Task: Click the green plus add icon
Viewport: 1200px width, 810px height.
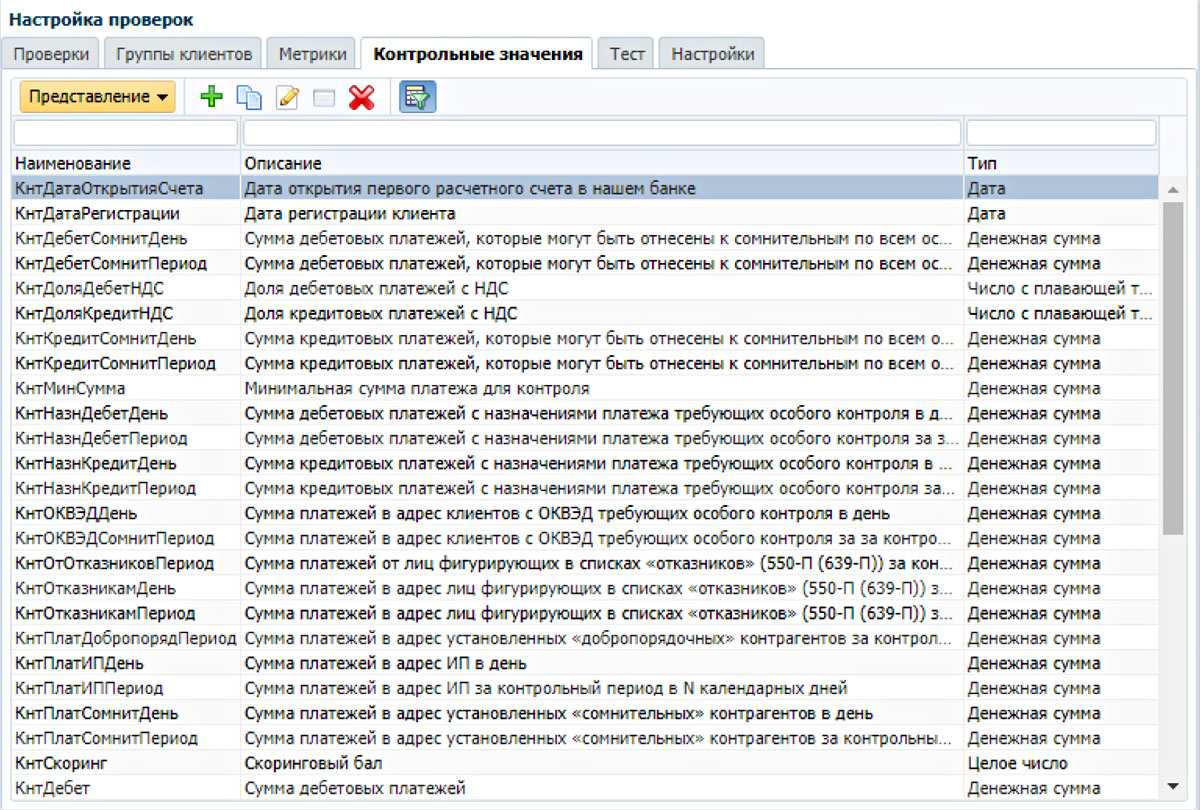Action: point(211,97)
